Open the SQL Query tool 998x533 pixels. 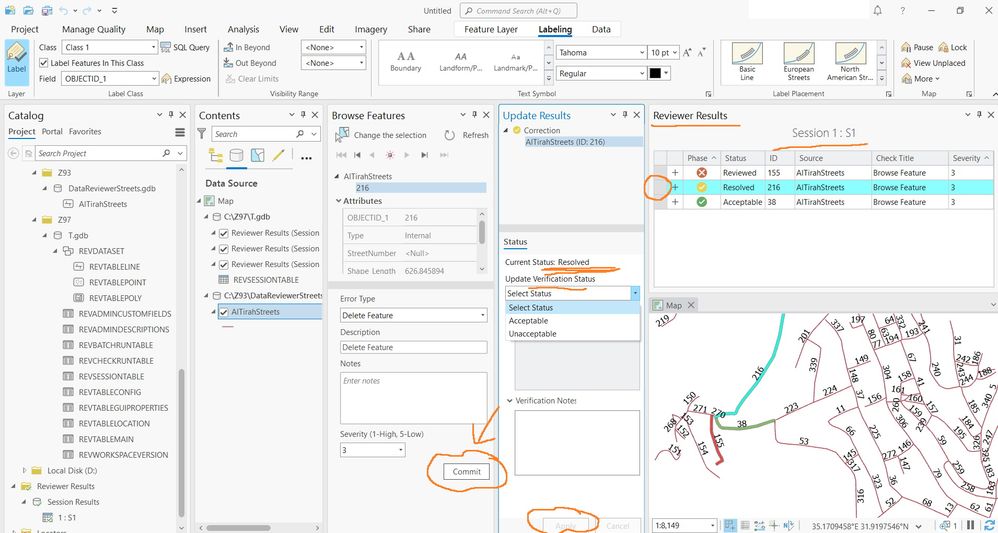click(185, 47)
